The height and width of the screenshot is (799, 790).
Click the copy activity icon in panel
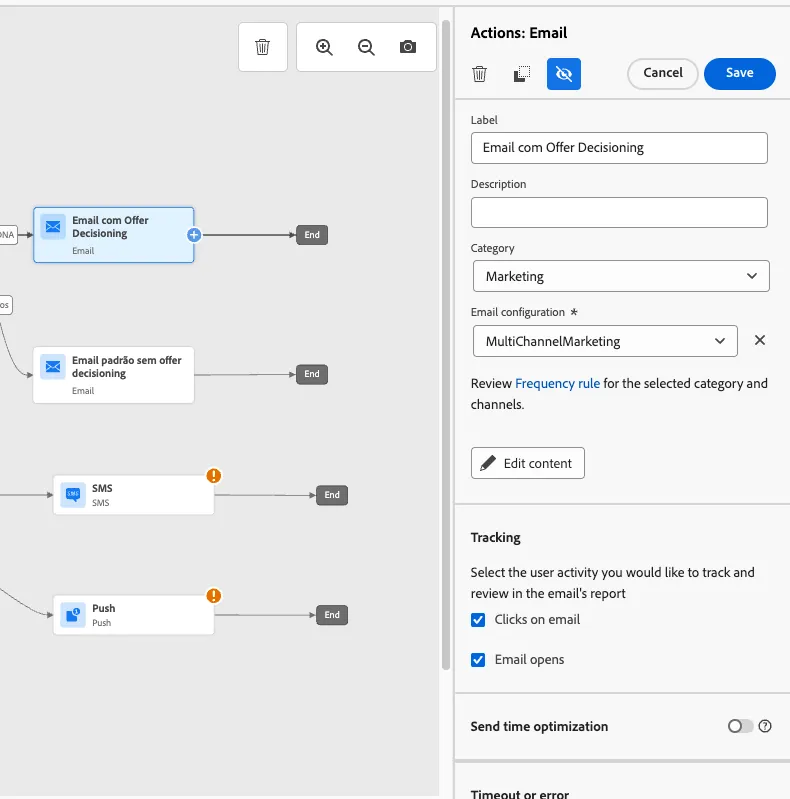pos(521,74)
